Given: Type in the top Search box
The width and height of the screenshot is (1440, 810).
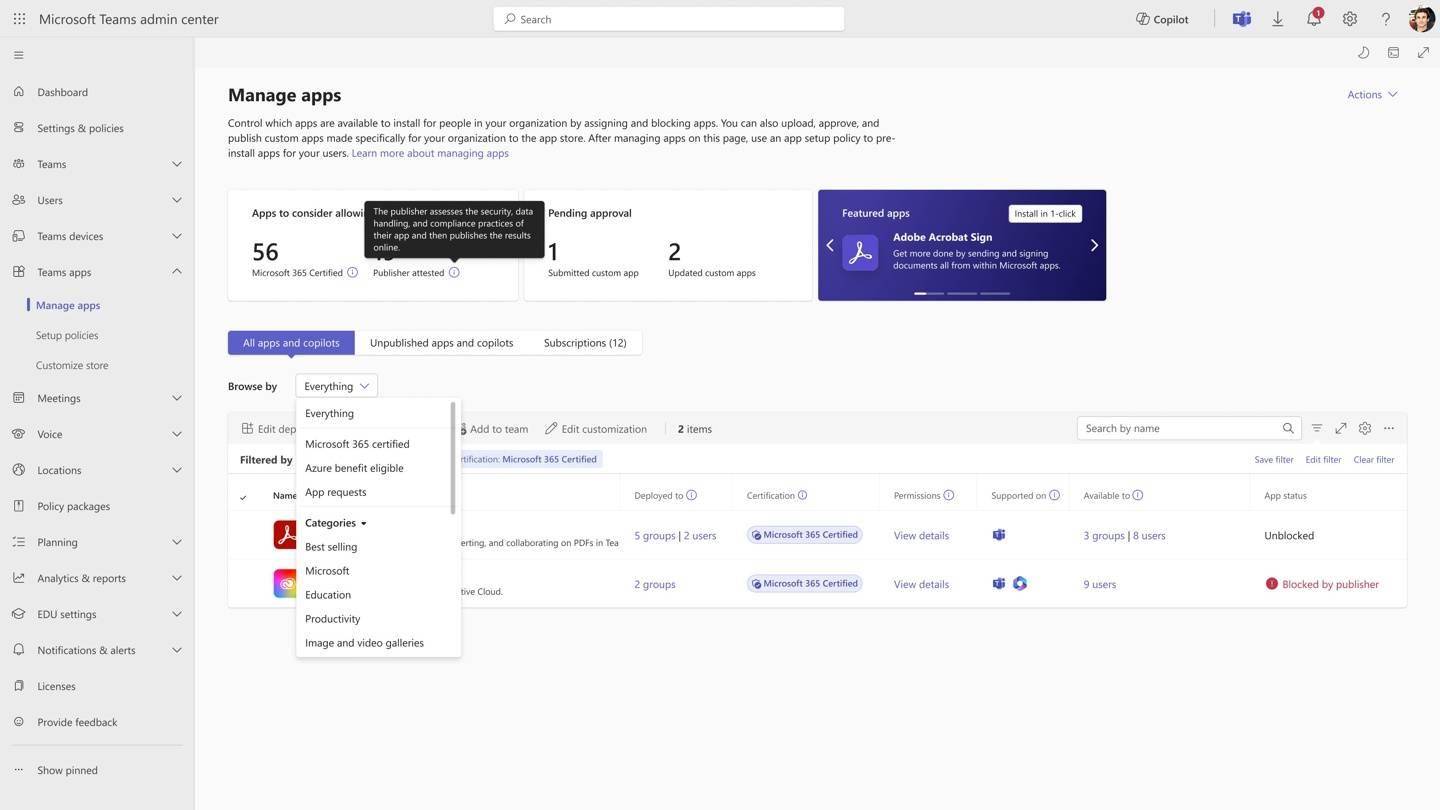Looking at the screenshot, I should point(668,18).
